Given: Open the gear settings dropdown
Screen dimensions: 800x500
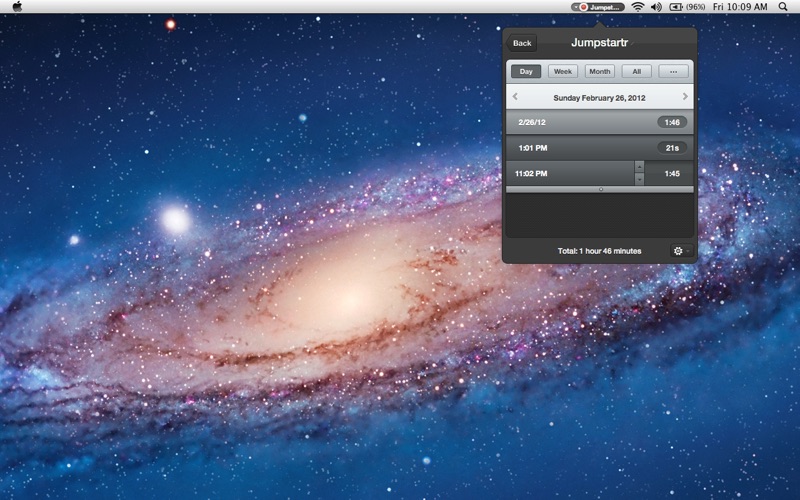Looking at the screenshot, I should (679, 251).
